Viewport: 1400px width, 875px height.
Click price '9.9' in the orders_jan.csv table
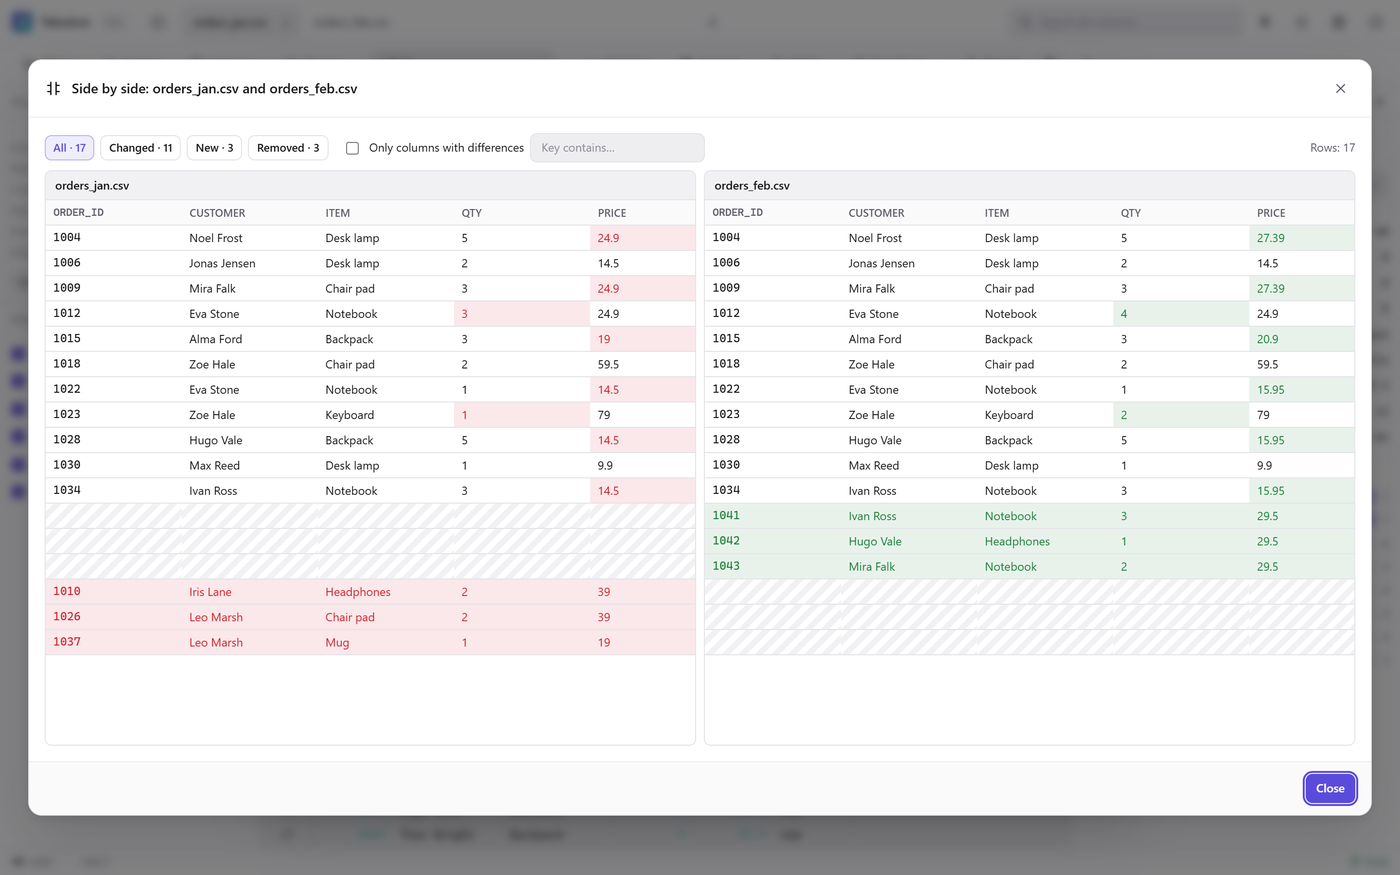point(605,466)
